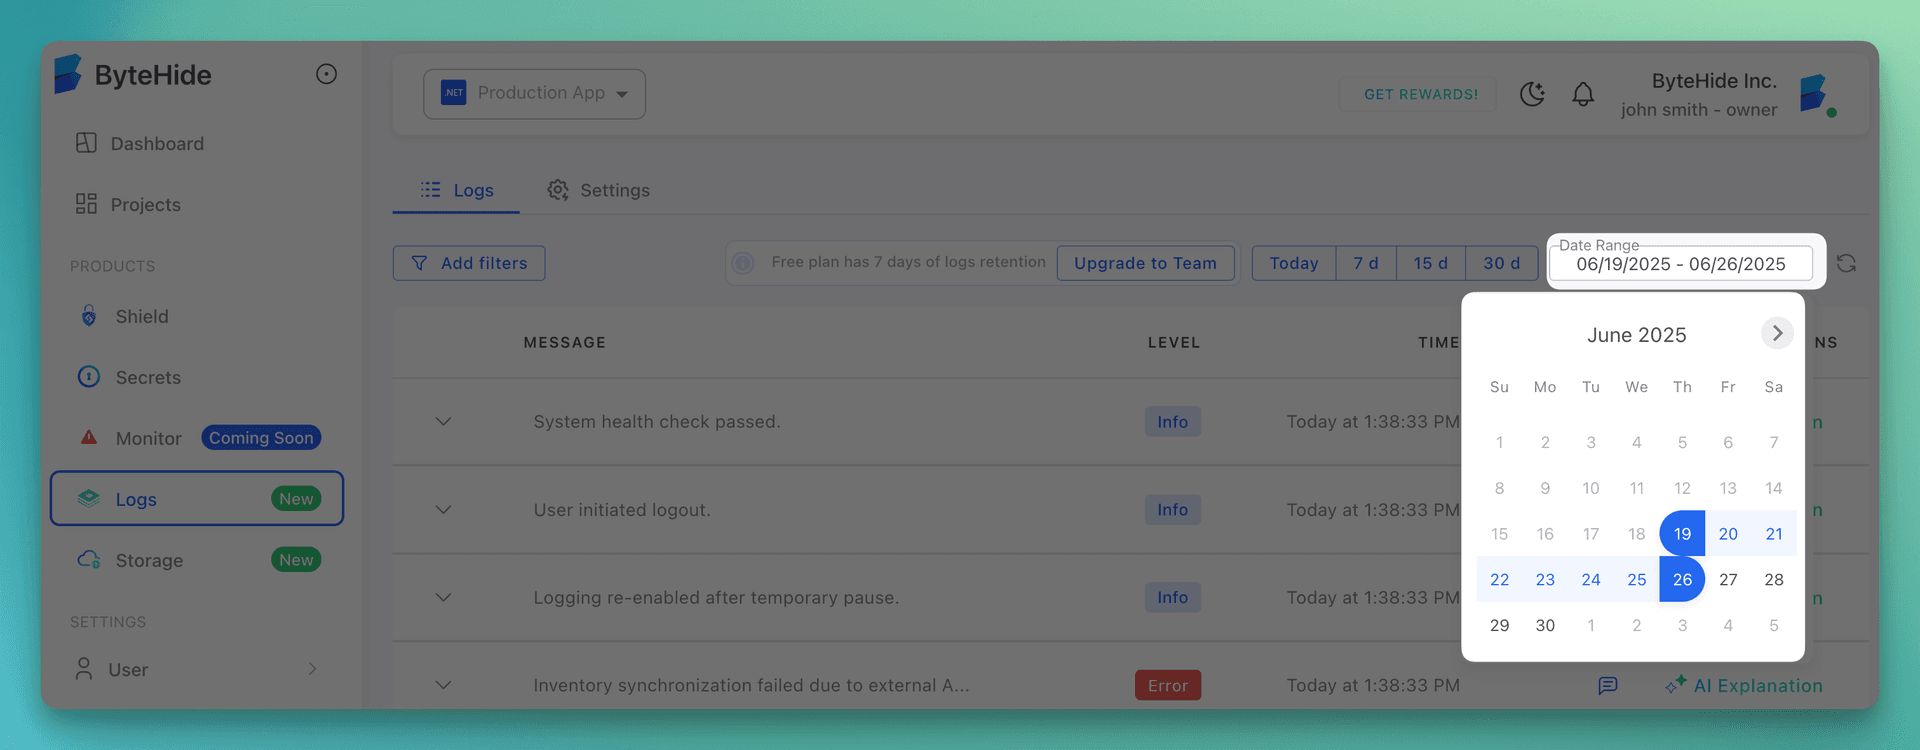1920x750 pixels.
Task: Click the retention notice info icon
Action: coord(743,263)
